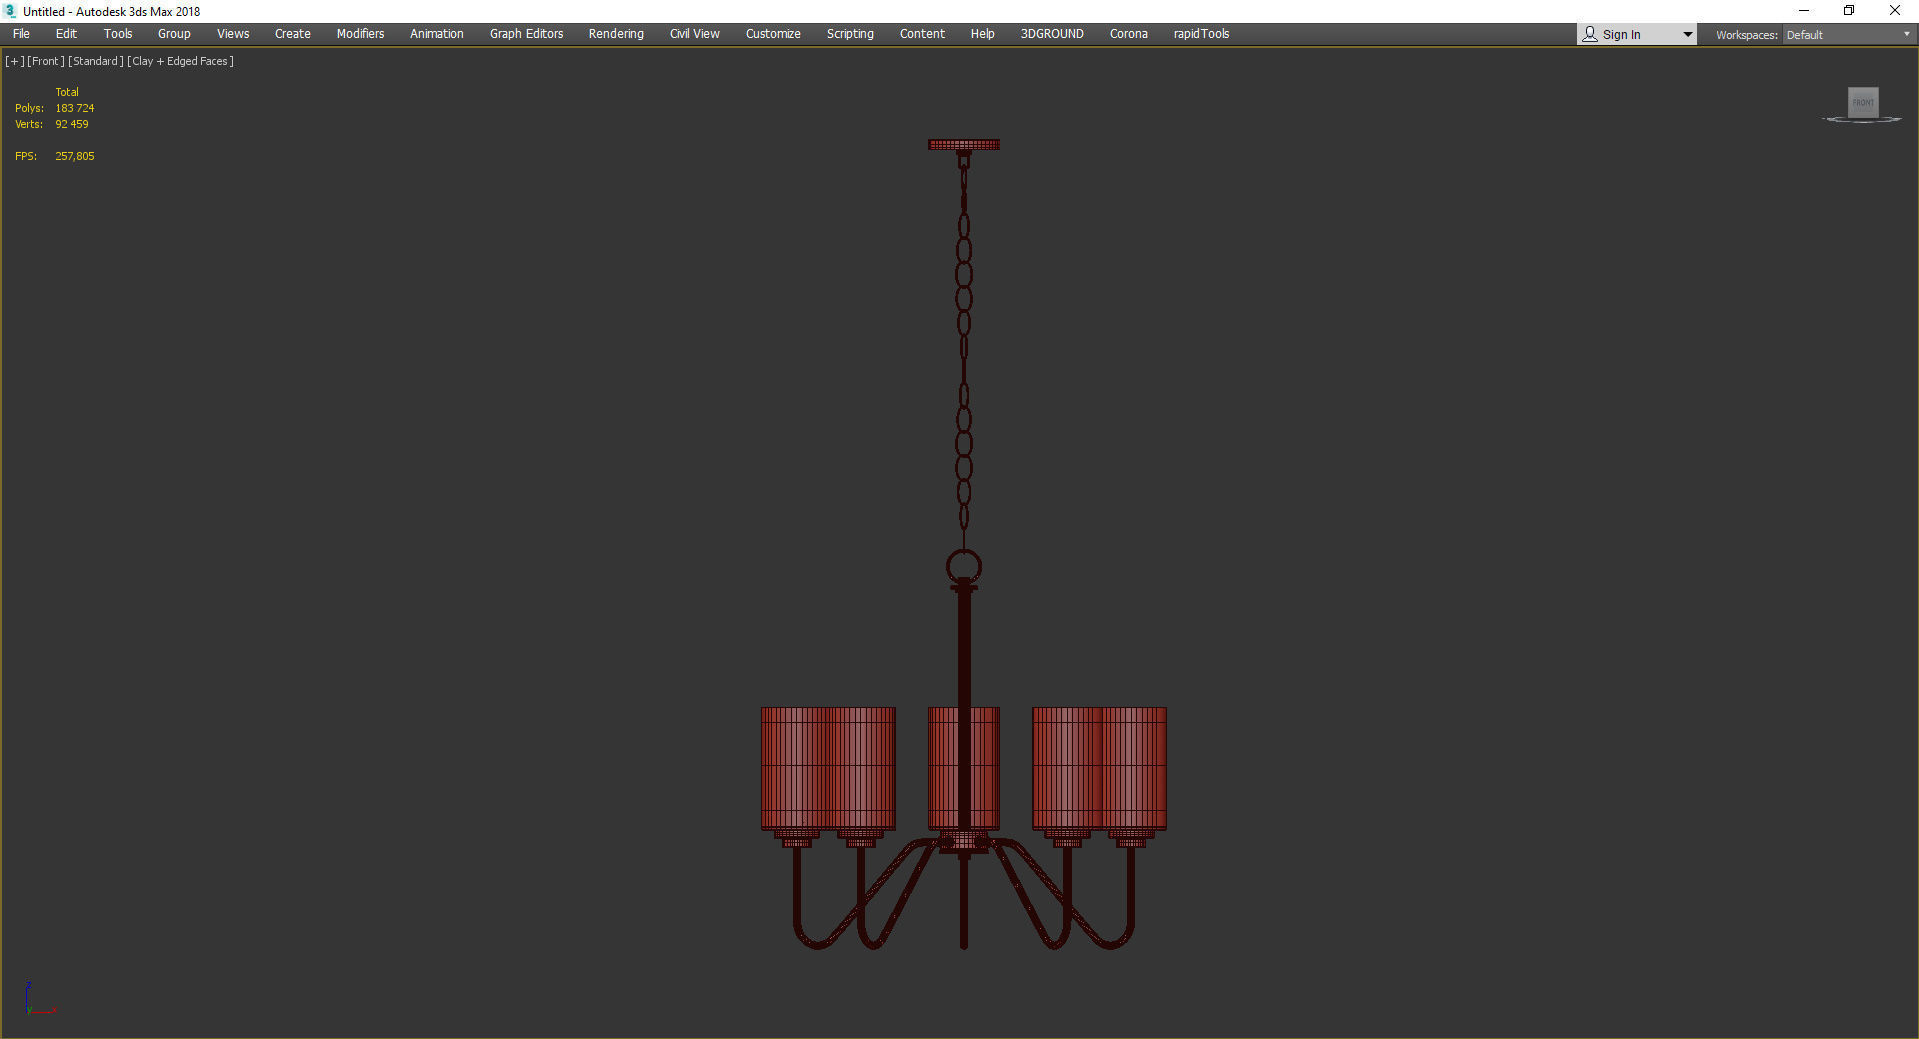Open the Edit menu
Screen dimensions: 1919x1039
66,34
